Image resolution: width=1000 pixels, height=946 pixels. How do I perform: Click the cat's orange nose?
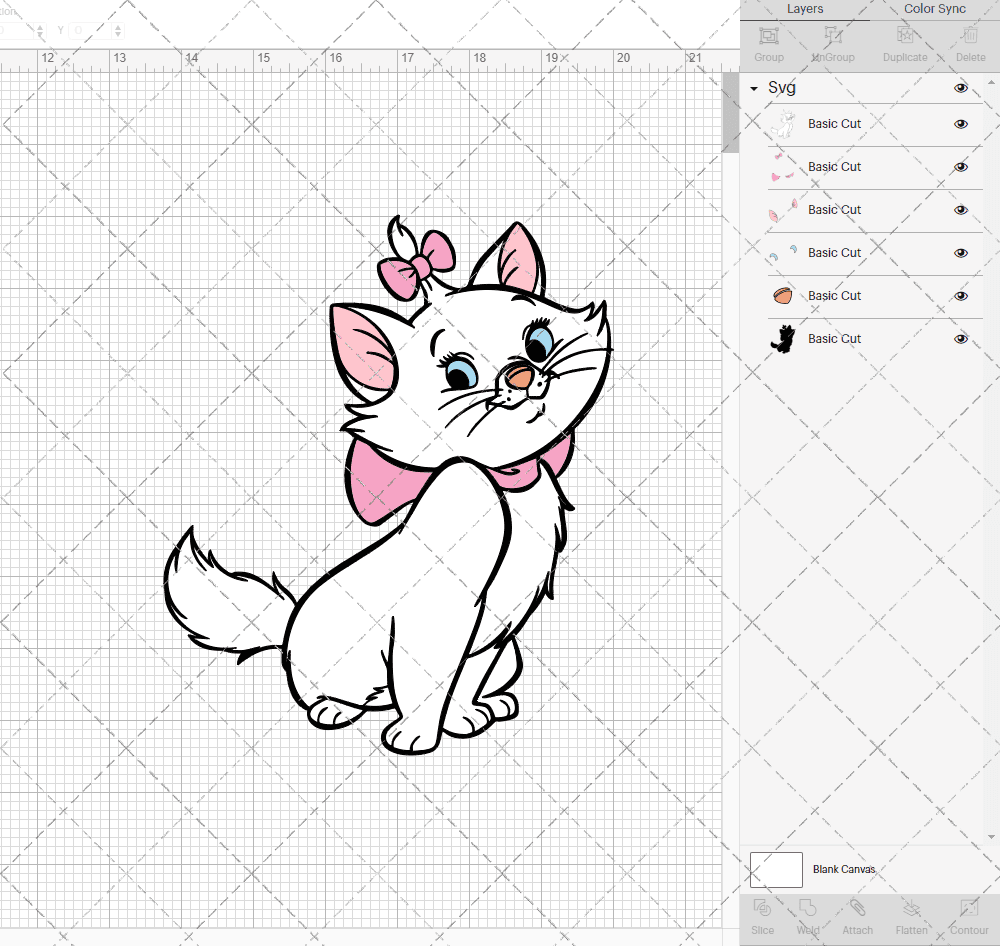point(519,377)
